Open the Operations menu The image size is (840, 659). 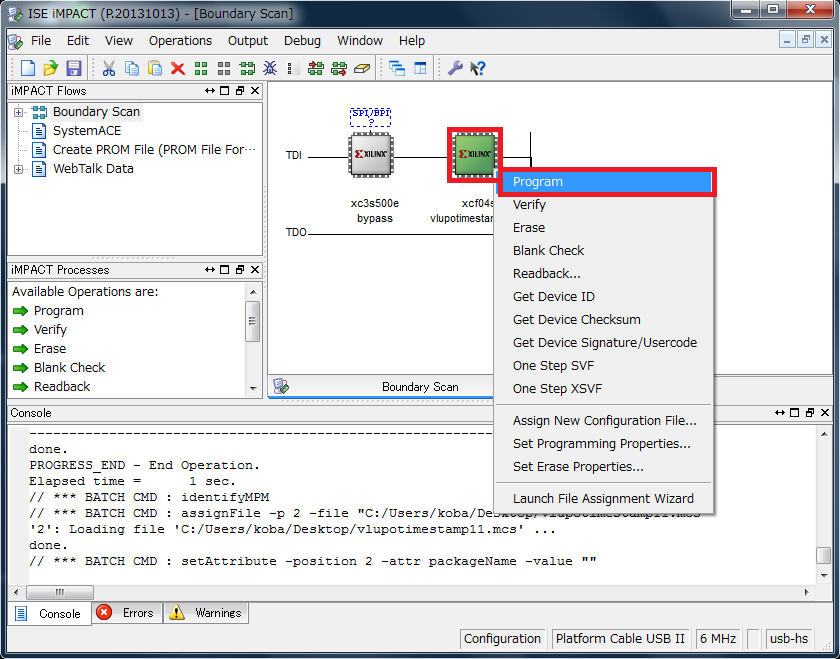pyautogui.click(x=181, y=41)
